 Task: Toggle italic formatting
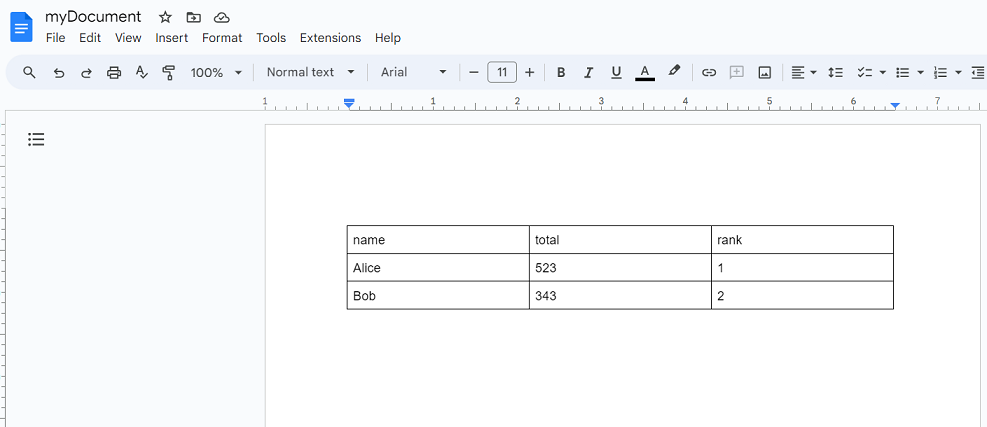coord(589,72)
